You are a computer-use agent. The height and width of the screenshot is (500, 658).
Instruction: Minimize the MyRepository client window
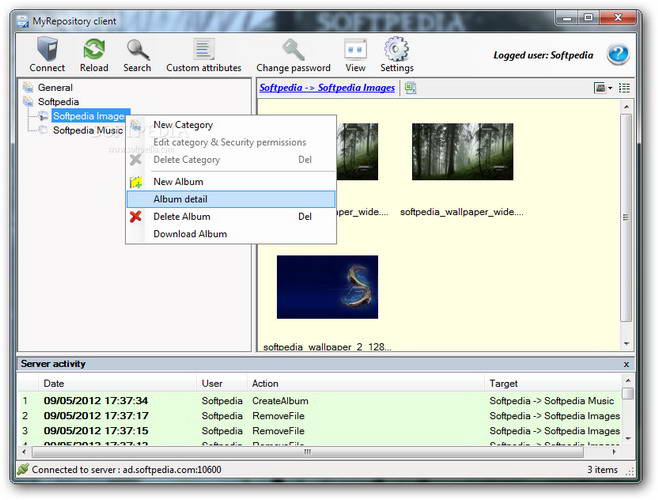(x=567, y=18)
